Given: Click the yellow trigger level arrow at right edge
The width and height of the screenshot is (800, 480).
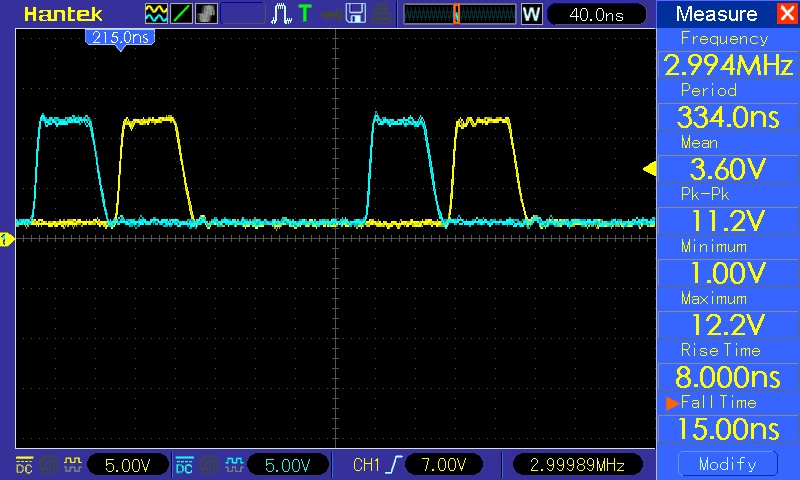Looking at the screenshot, I should 649,169.
